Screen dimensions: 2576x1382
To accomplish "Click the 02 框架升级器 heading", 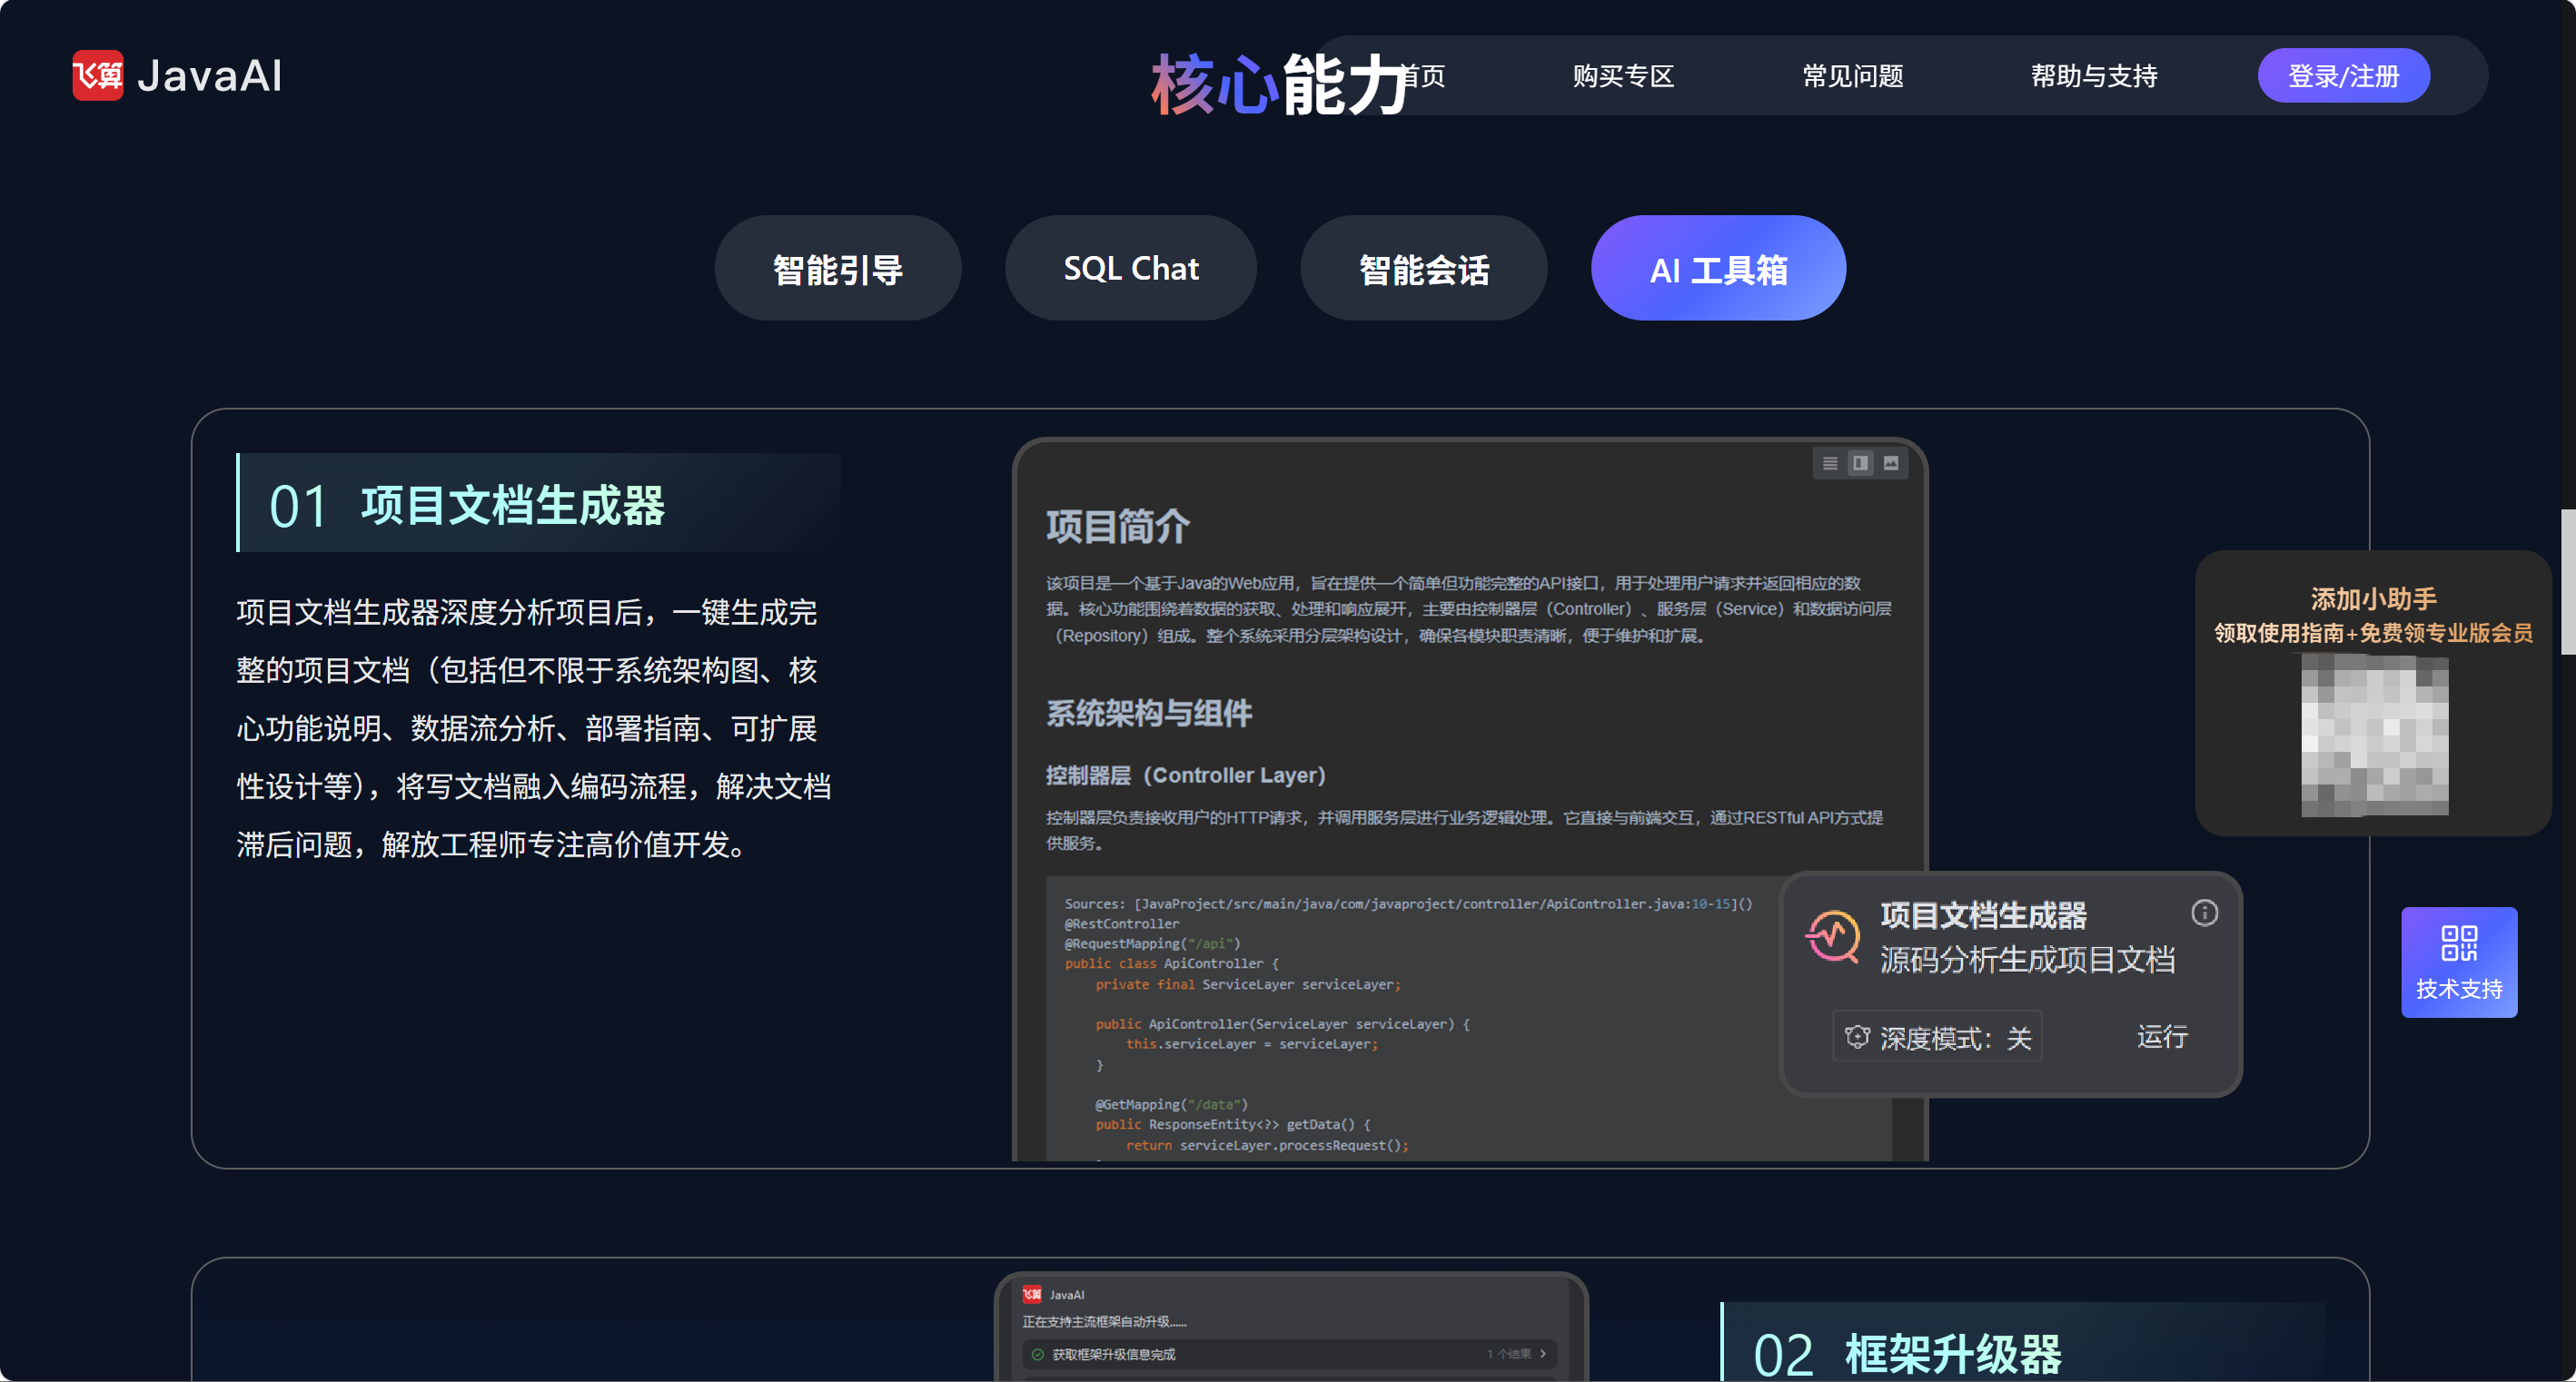I will tap(1907, 1354).
